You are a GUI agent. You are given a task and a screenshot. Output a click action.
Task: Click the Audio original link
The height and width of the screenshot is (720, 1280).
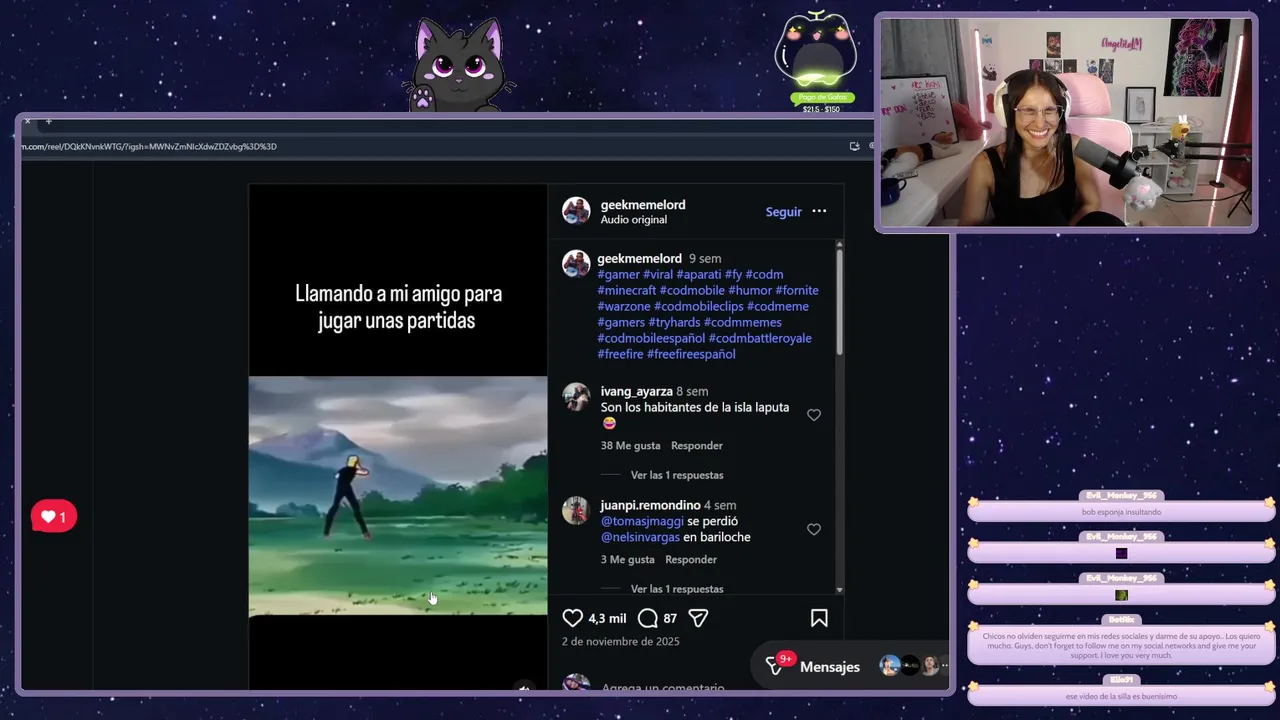(x=633, y=220)
